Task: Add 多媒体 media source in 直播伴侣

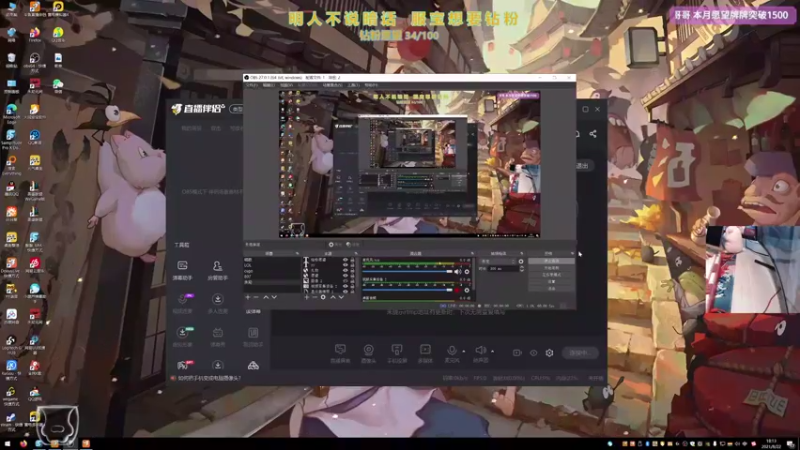Action: pos(425,353)
